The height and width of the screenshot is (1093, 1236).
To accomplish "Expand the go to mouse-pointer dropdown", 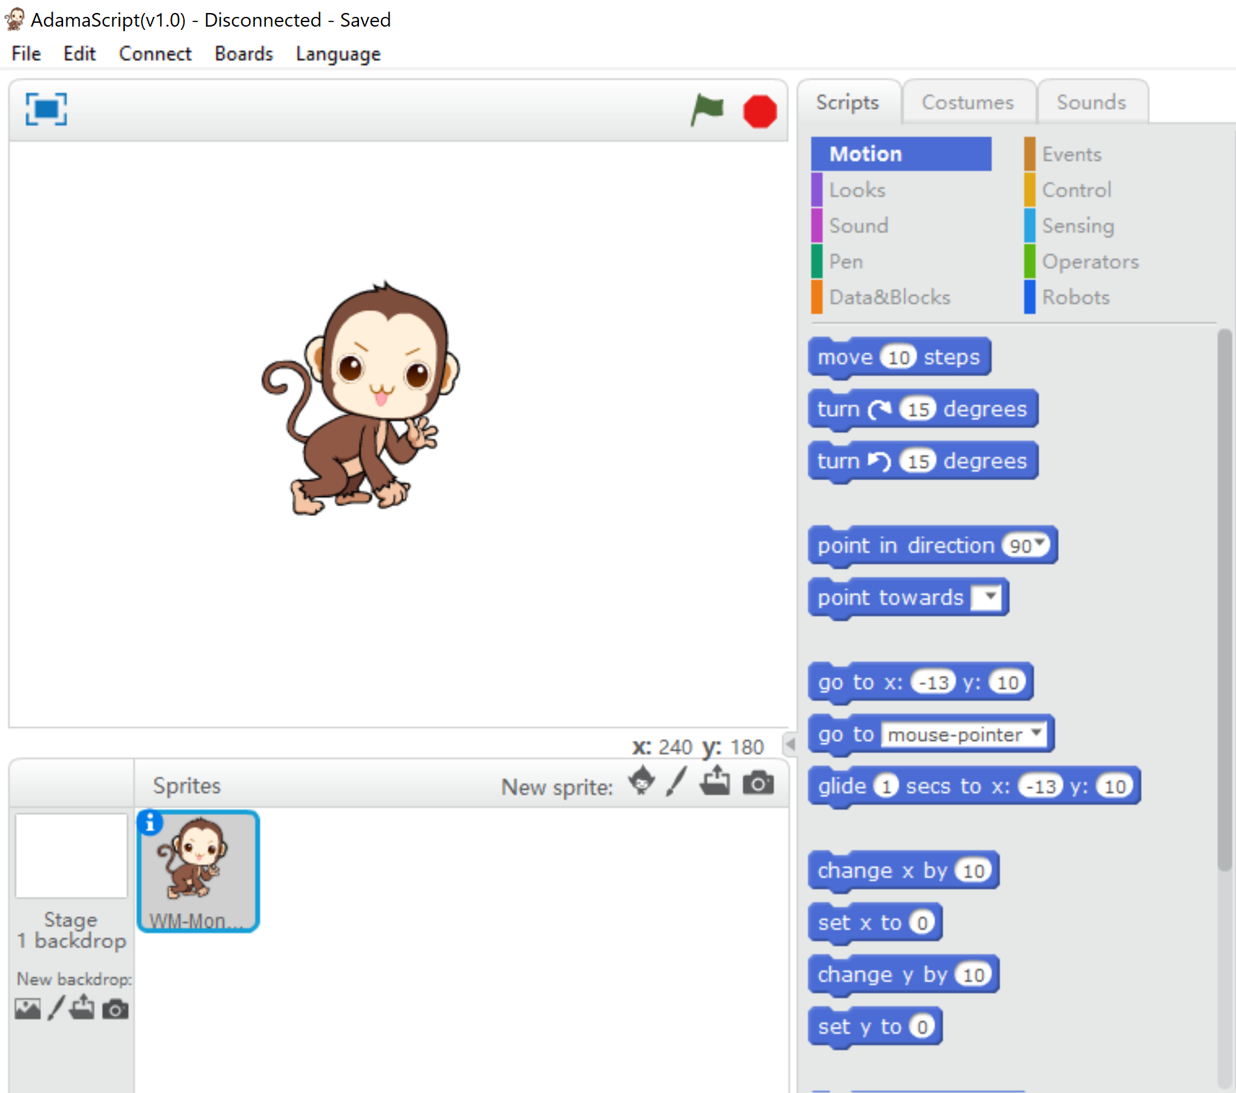I will coord(1037,733).
